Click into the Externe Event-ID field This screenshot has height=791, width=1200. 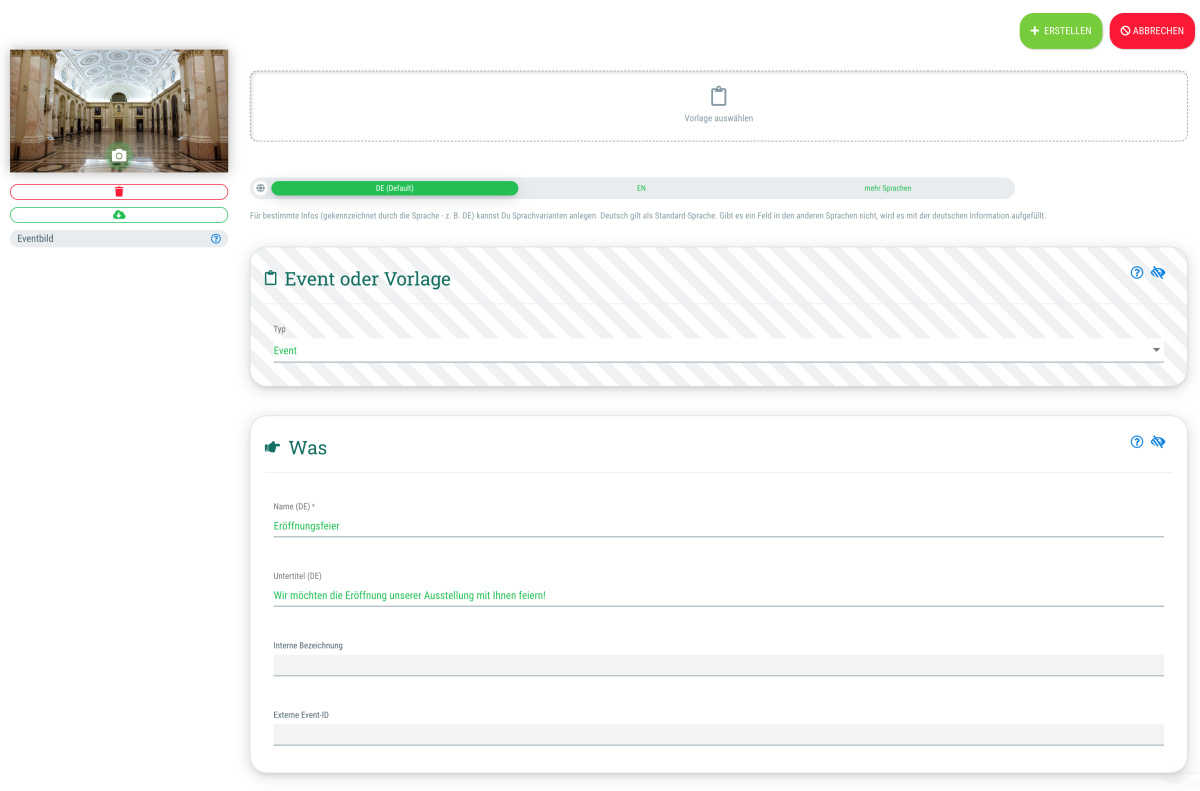(x=718, y=734)
